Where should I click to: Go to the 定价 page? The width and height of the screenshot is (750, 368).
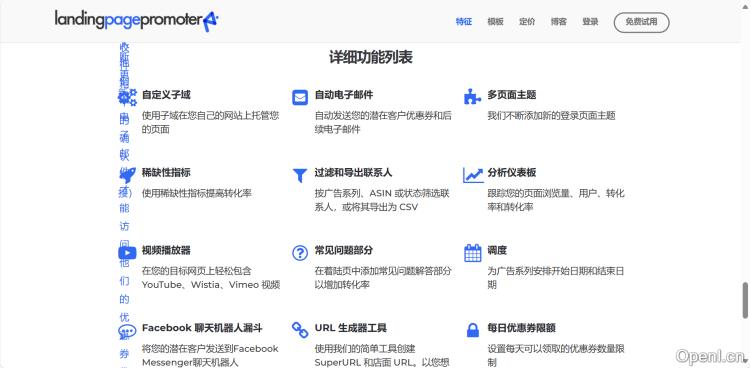pos(527,22)
